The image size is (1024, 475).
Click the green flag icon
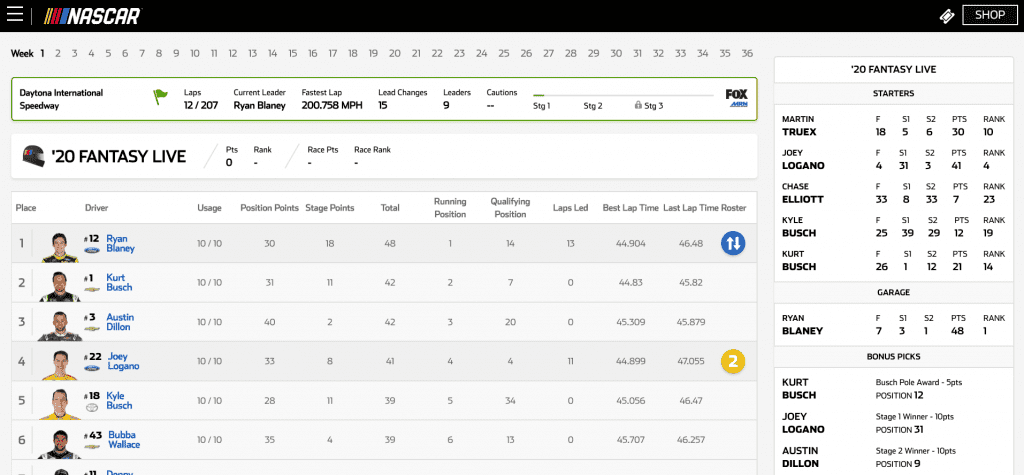point(160,98)
